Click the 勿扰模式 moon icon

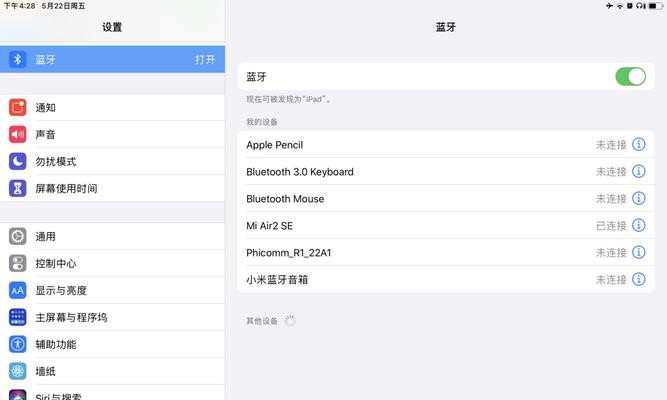(17, 161)
